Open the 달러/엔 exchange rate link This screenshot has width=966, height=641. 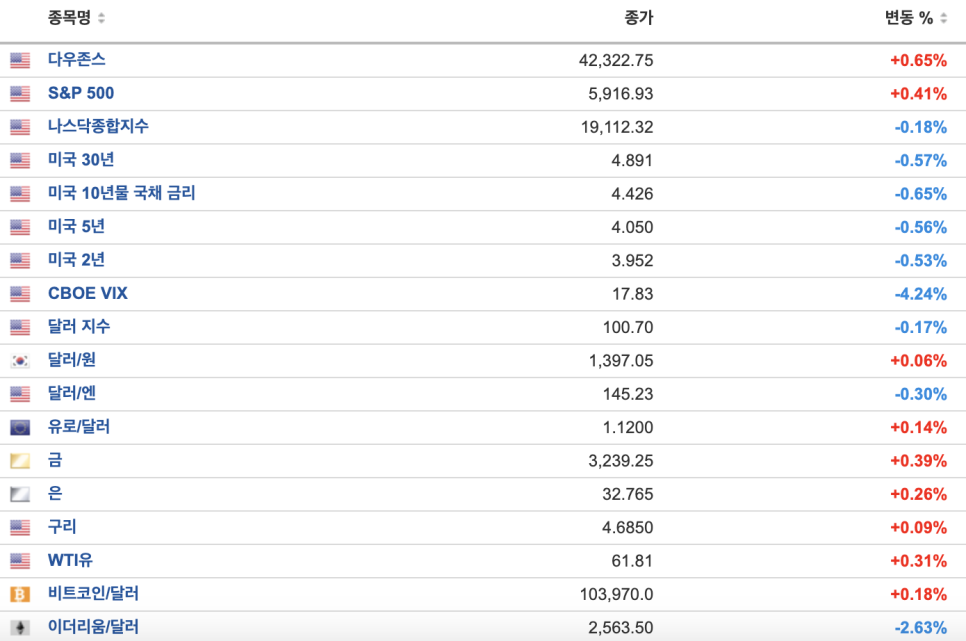tap(72, 393)
